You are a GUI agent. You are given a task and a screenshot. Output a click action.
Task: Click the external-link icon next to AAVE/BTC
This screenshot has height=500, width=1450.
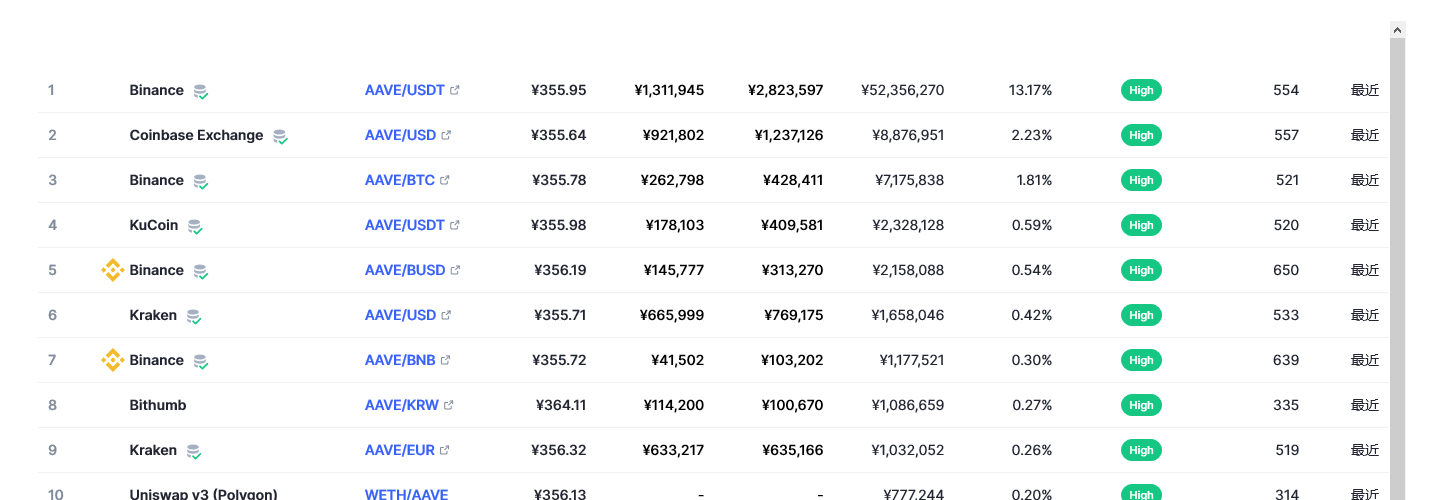(445, 180)
